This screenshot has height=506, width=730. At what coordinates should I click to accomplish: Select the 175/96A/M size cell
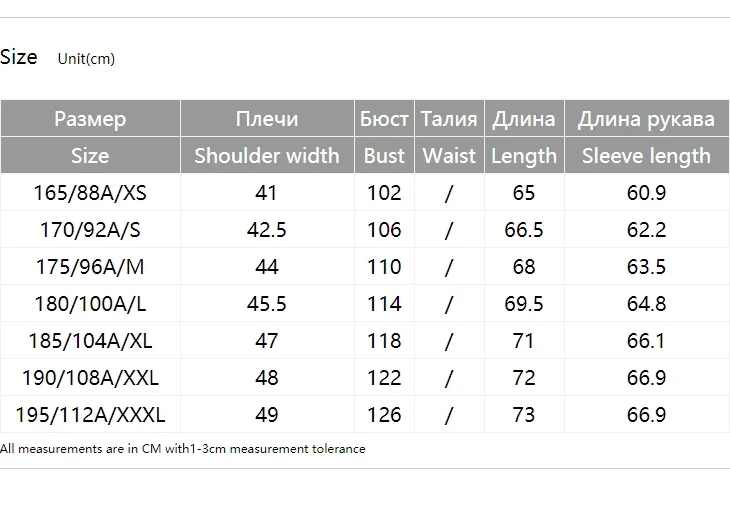90,266
